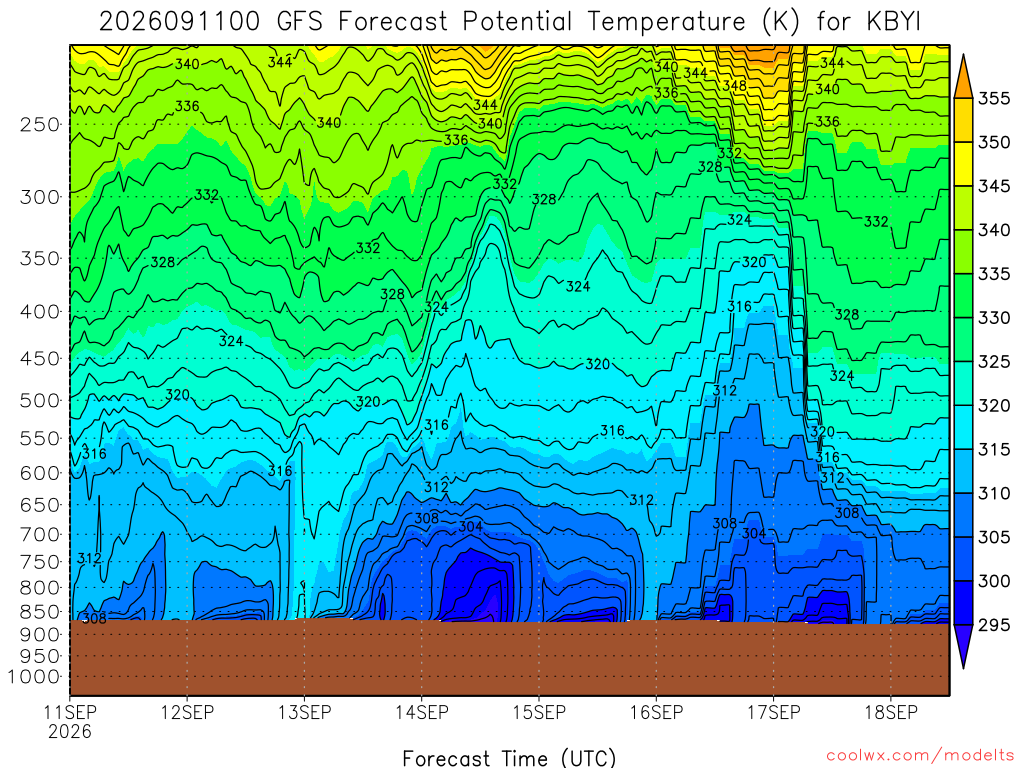Click the Forecast Time (UTC) axis title
Image resolution: width=1024 pixels, height=768 pixels.
tap(509, 758)
